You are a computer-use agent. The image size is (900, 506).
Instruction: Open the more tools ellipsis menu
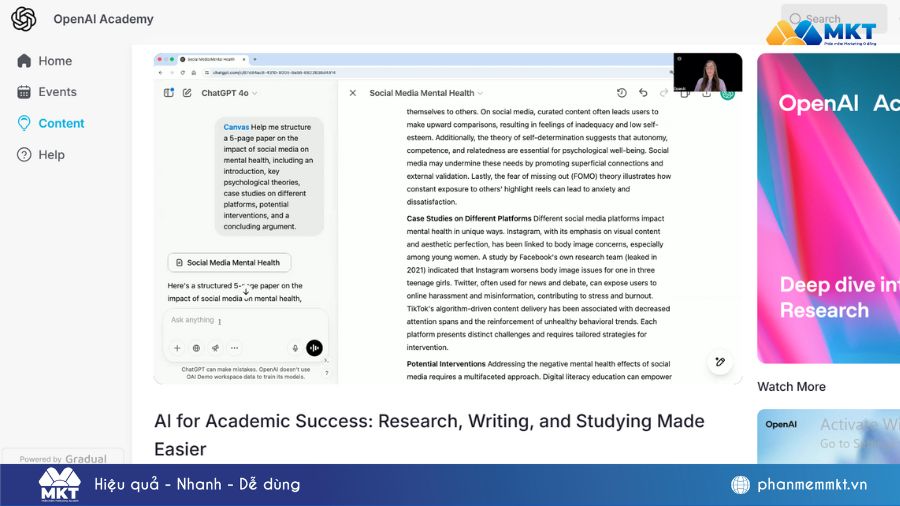tap(234, 348)
